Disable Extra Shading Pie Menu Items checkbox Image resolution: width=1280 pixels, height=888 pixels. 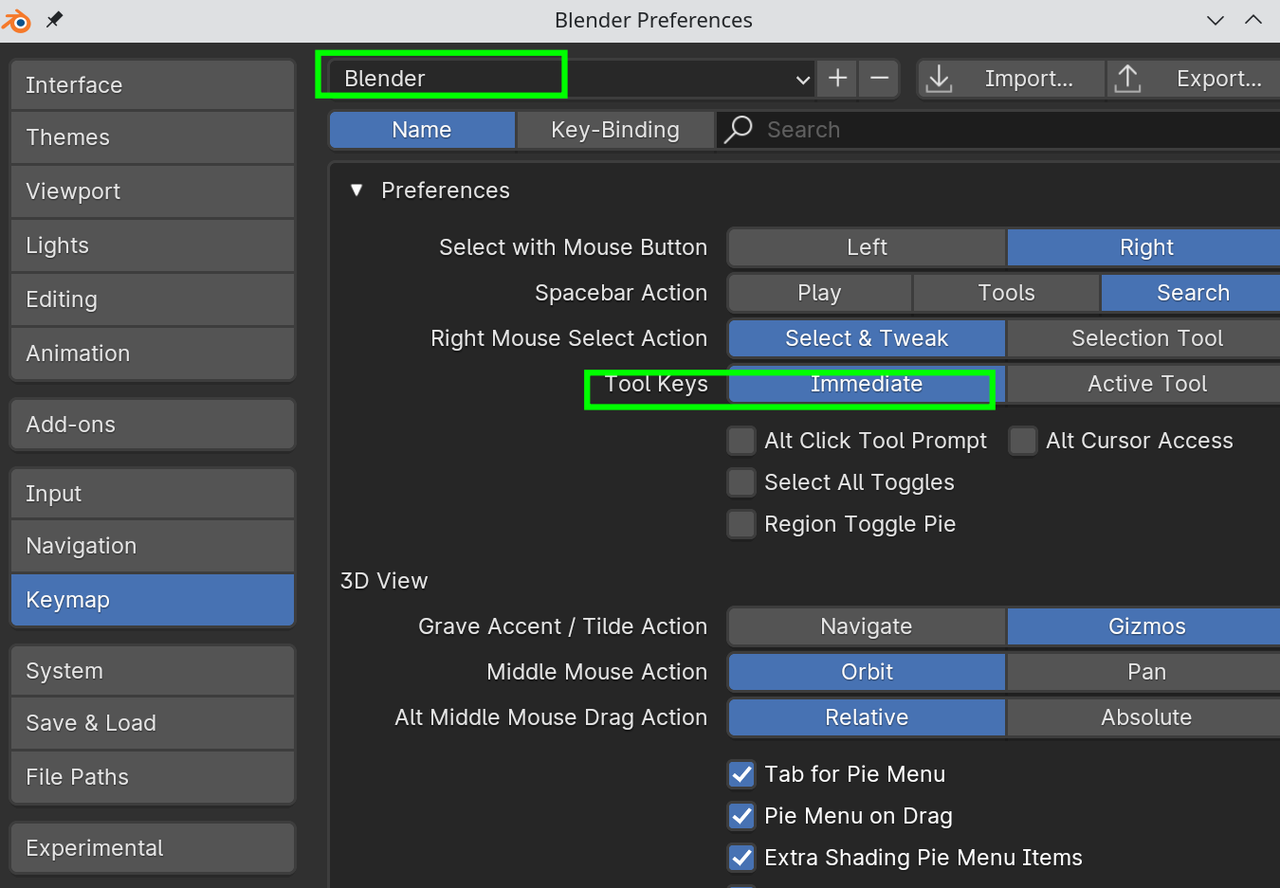741,858
